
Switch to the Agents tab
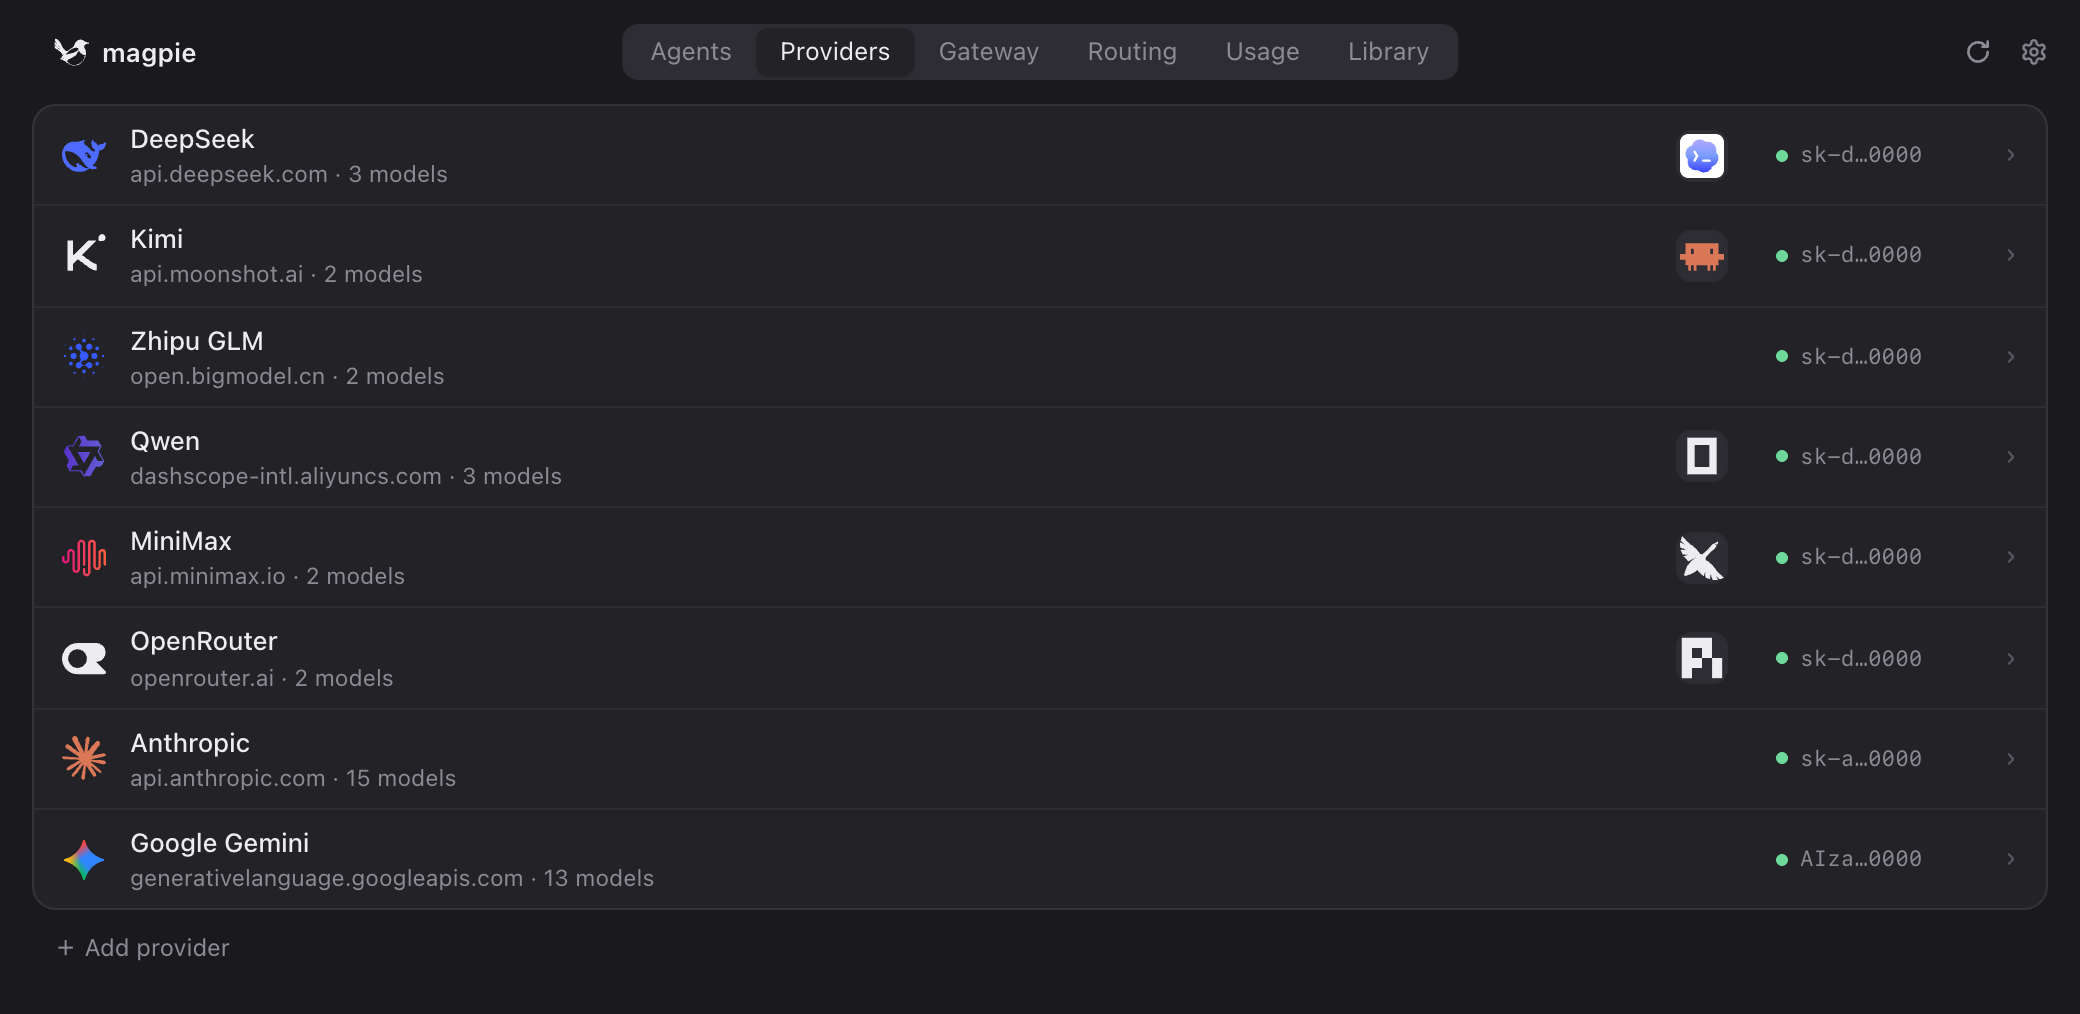click(x=691, y=52)
